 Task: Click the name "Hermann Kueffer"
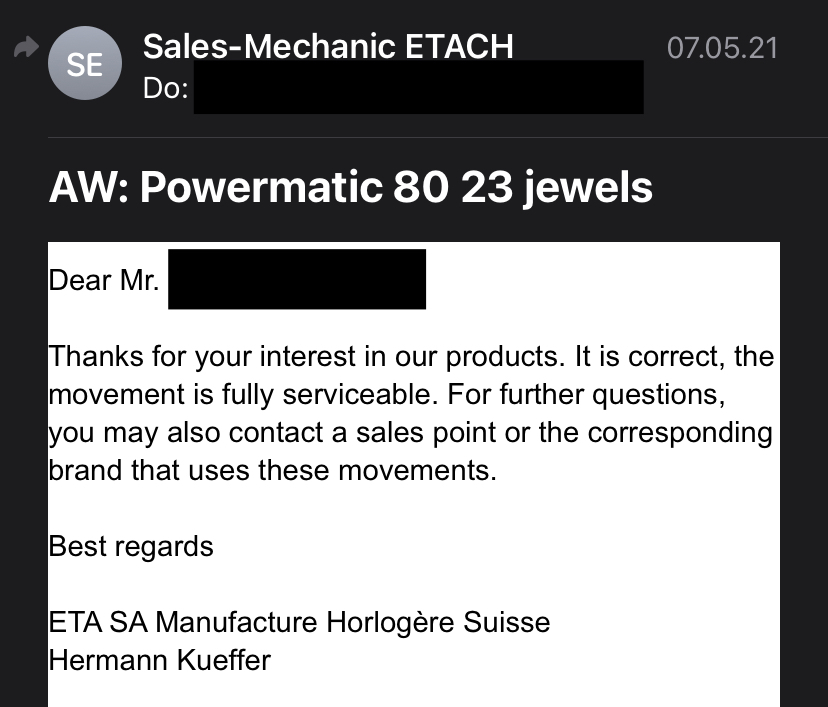[159, 660]
